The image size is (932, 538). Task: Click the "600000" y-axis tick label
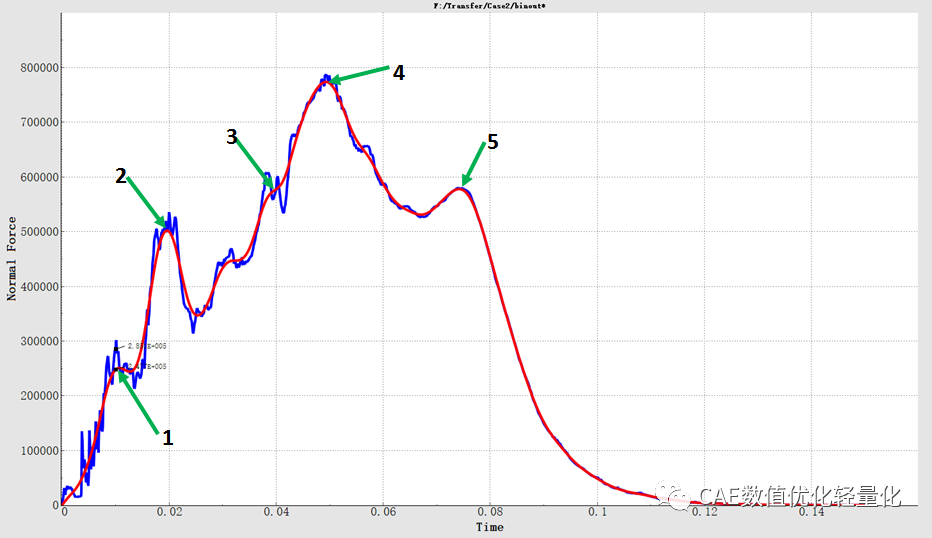pos(40,177)
